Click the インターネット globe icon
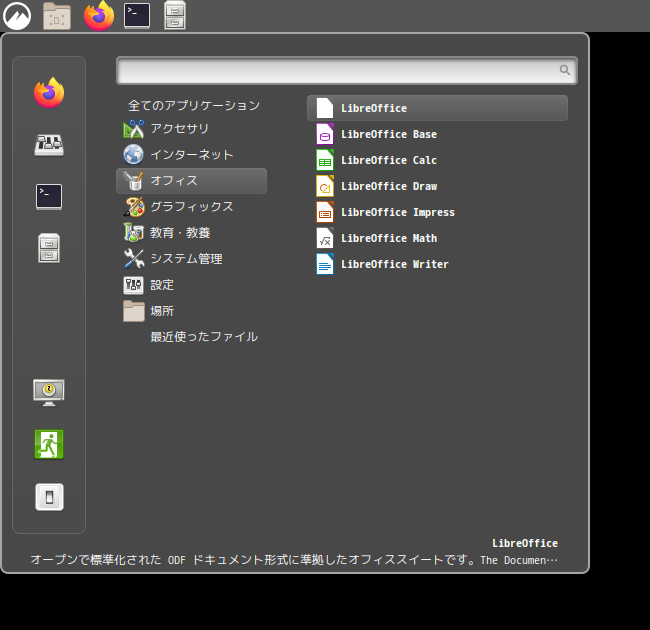Screen dimensions: 650x630 [133, 155]
